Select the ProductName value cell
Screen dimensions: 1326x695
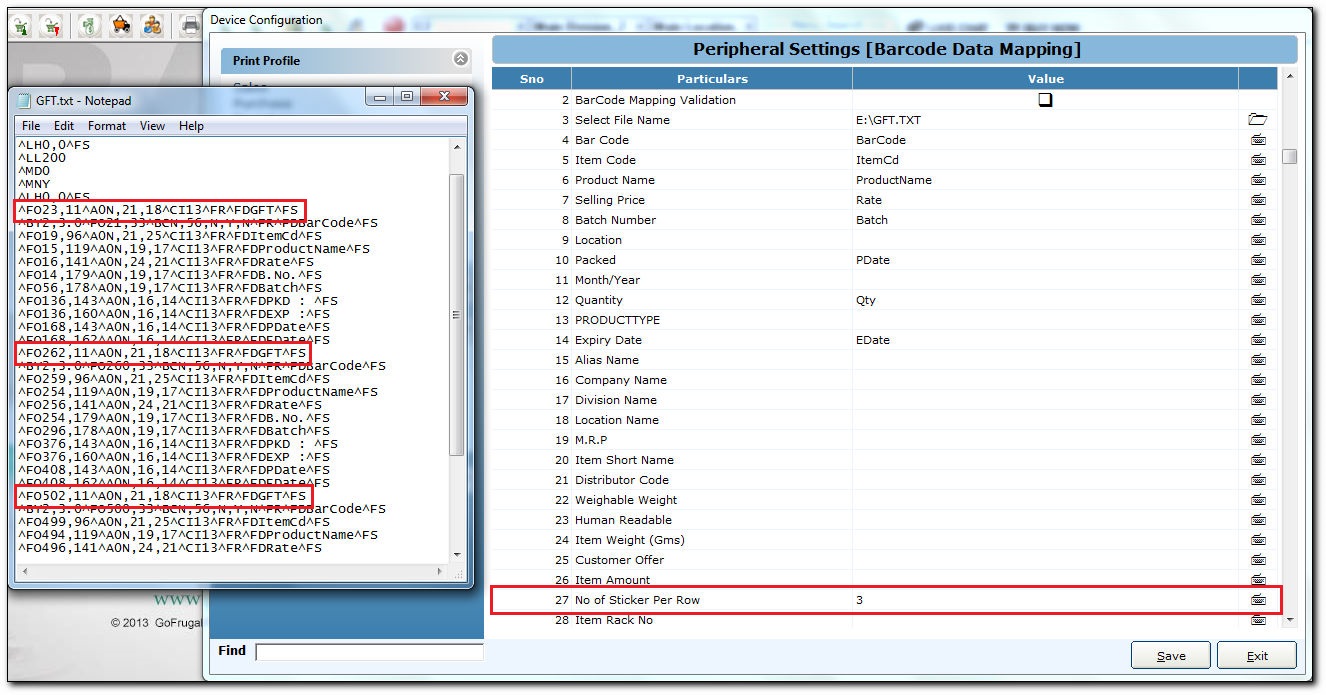[893, 180]
